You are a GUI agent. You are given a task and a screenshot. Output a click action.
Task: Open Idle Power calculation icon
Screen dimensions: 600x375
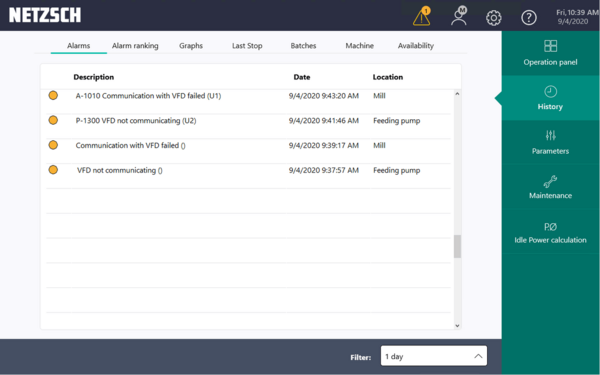point(550,227)
